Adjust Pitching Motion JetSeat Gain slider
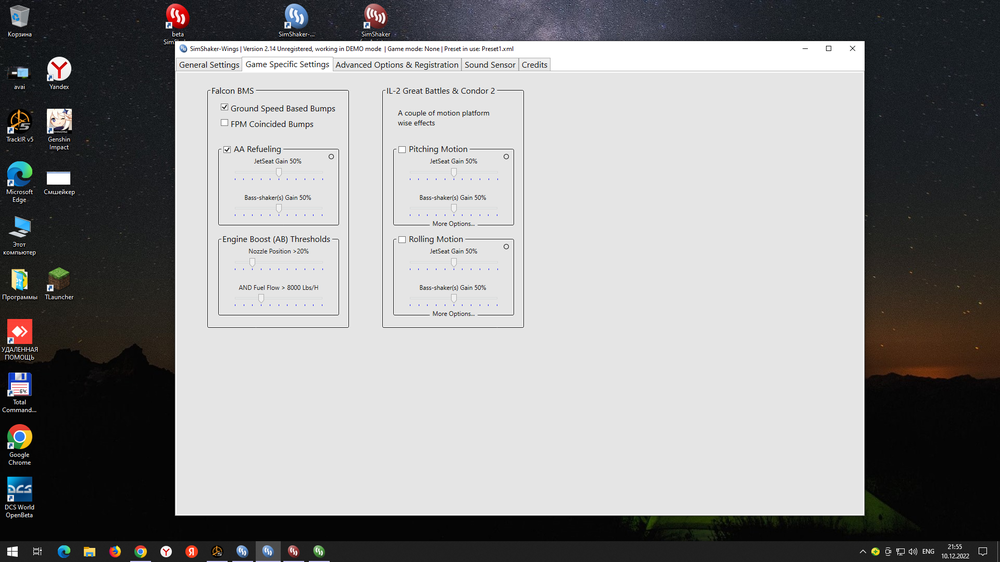 [453, 174]
